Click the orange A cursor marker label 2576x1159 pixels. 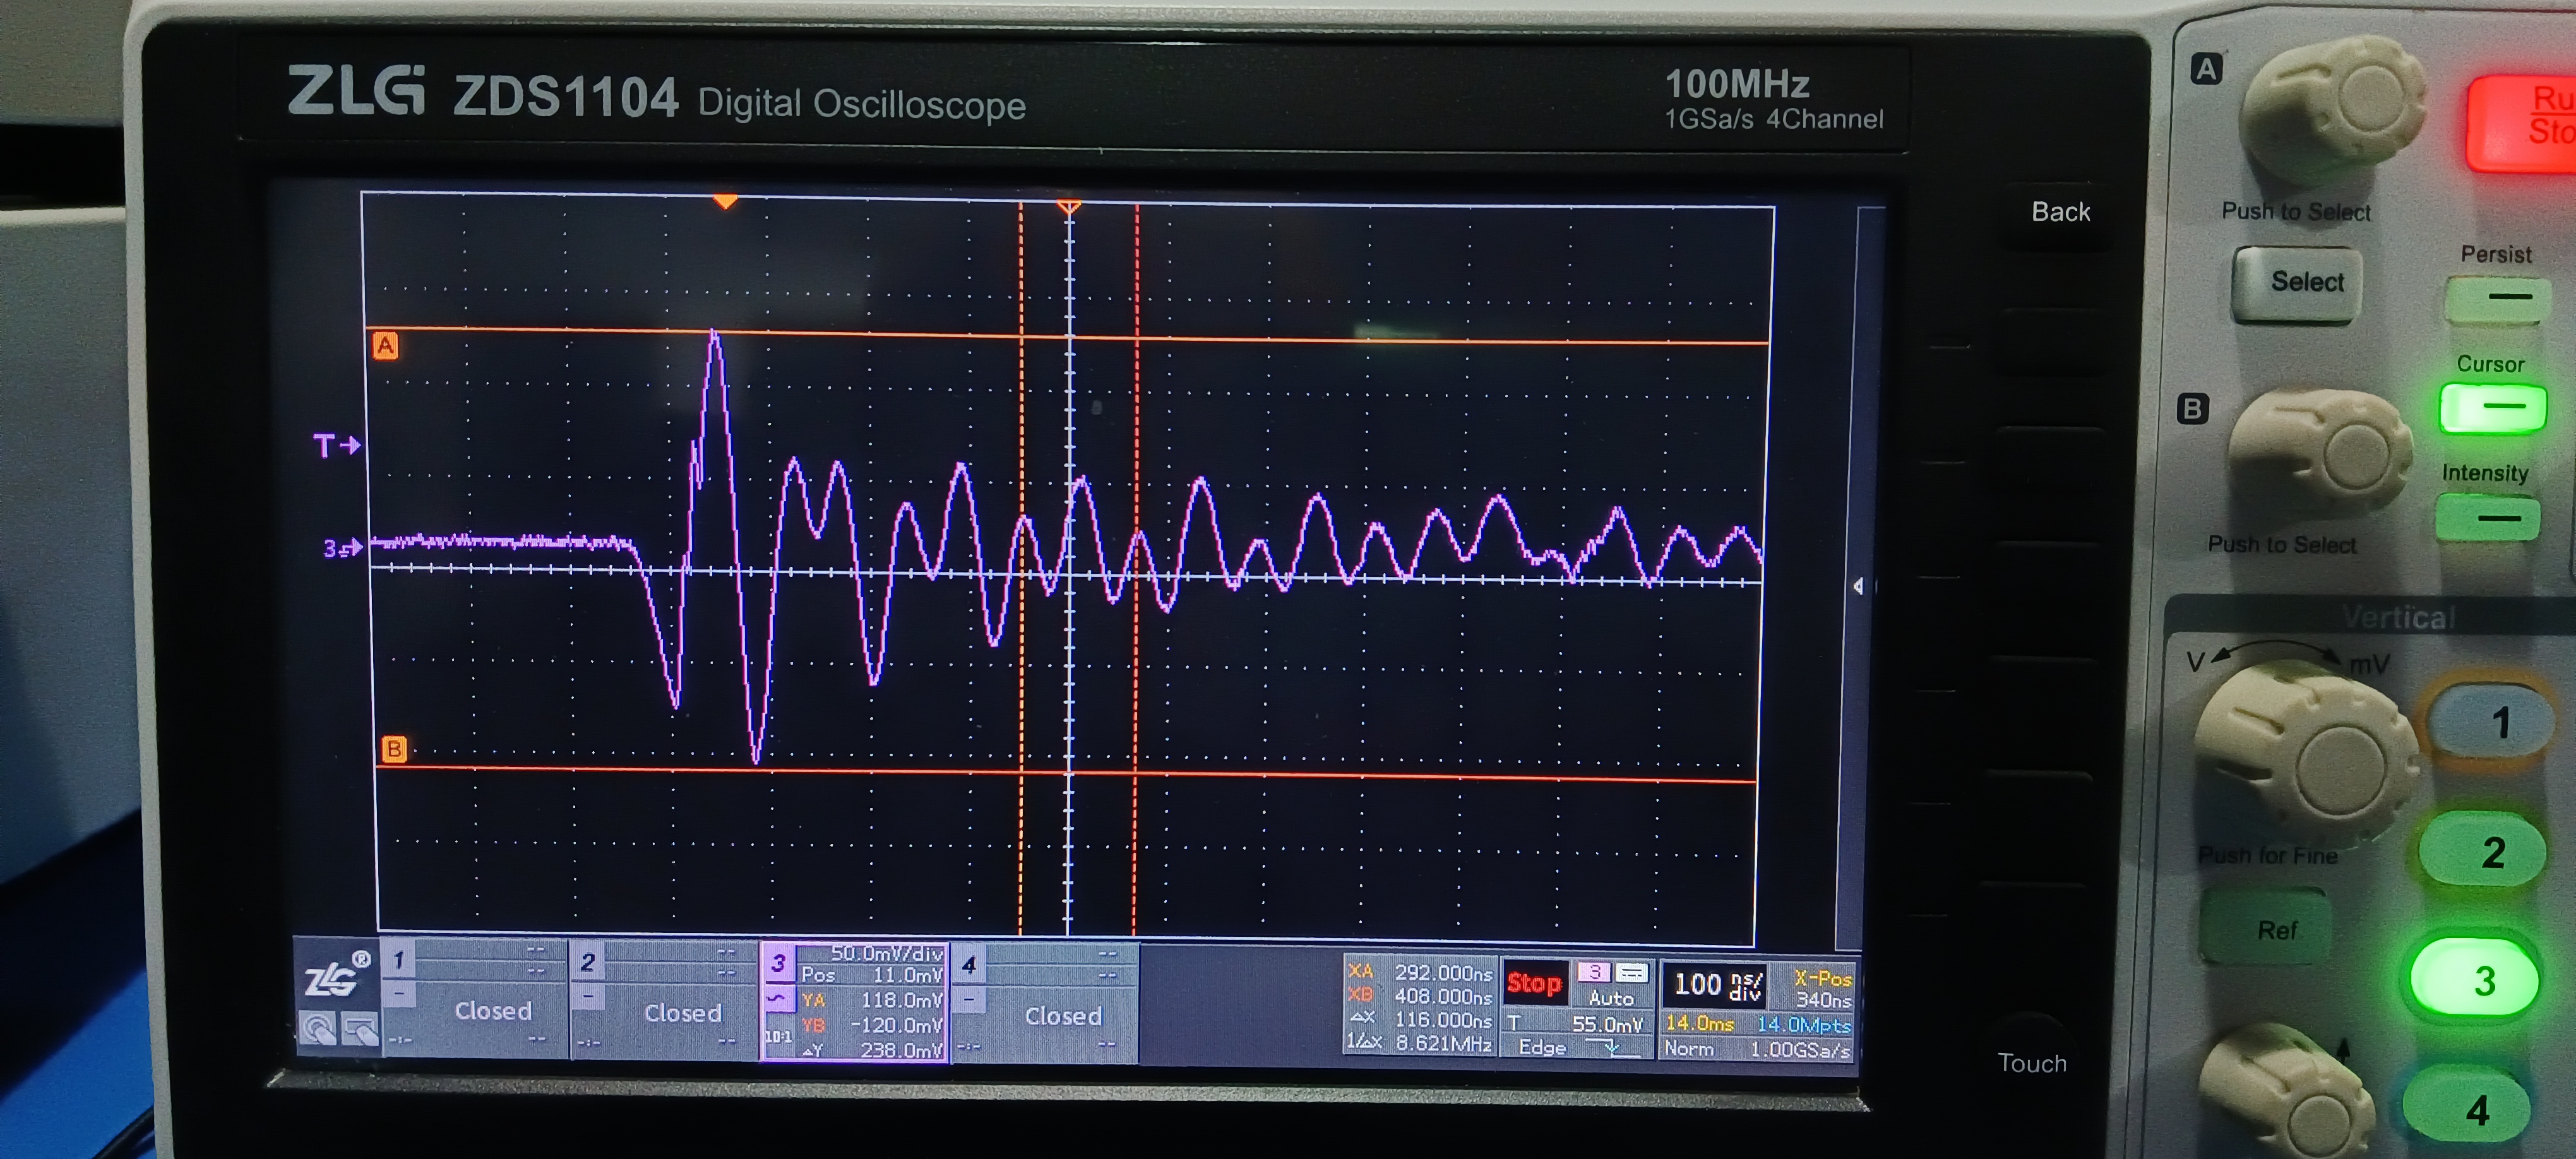(386, 346)
